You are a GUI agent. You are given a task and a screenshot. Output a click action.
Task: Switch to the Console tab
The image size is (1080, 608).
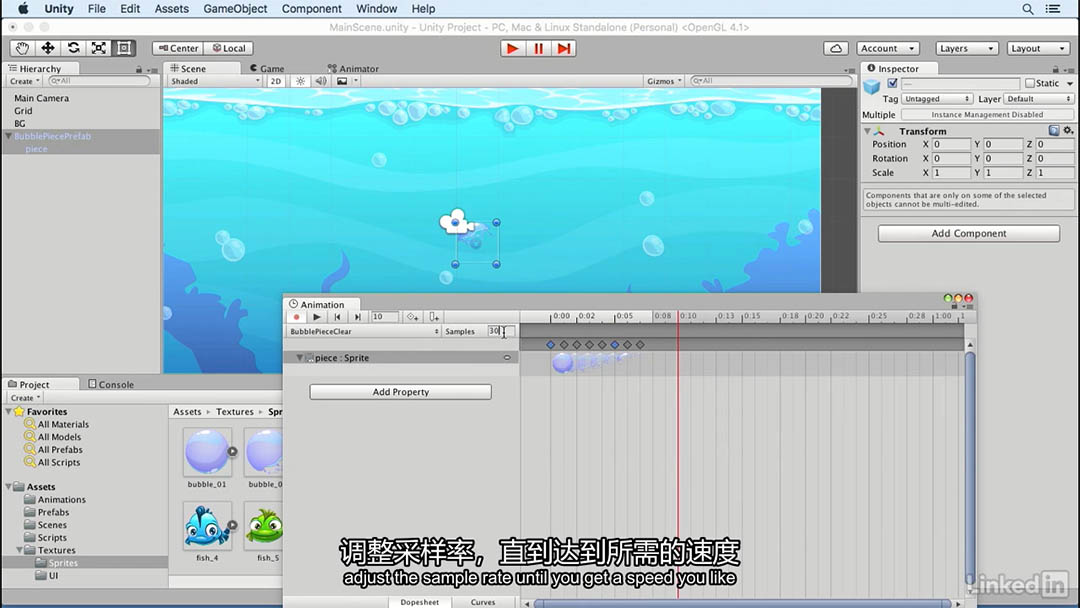point(111,384)
